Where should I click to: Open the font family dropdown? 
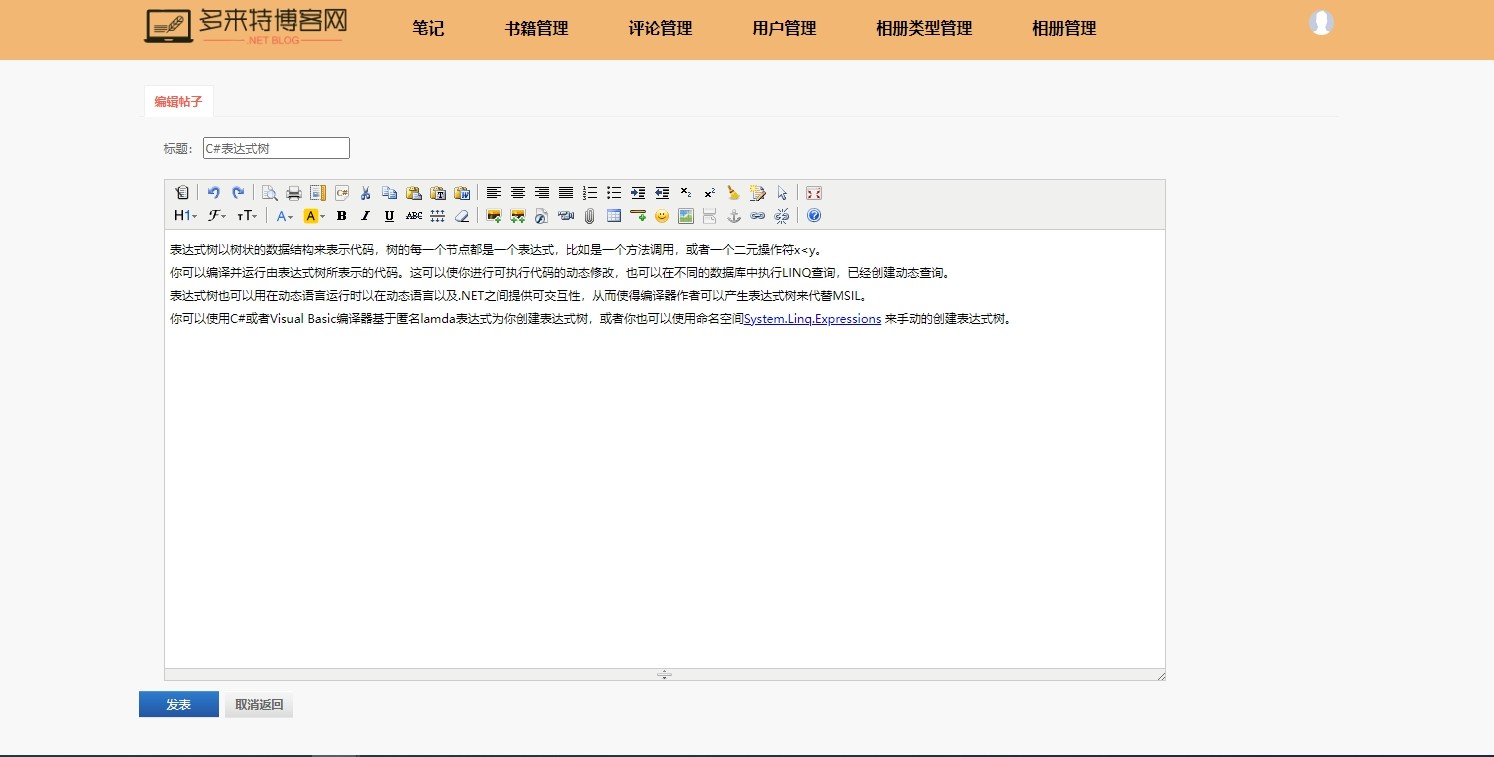[217, 216]
